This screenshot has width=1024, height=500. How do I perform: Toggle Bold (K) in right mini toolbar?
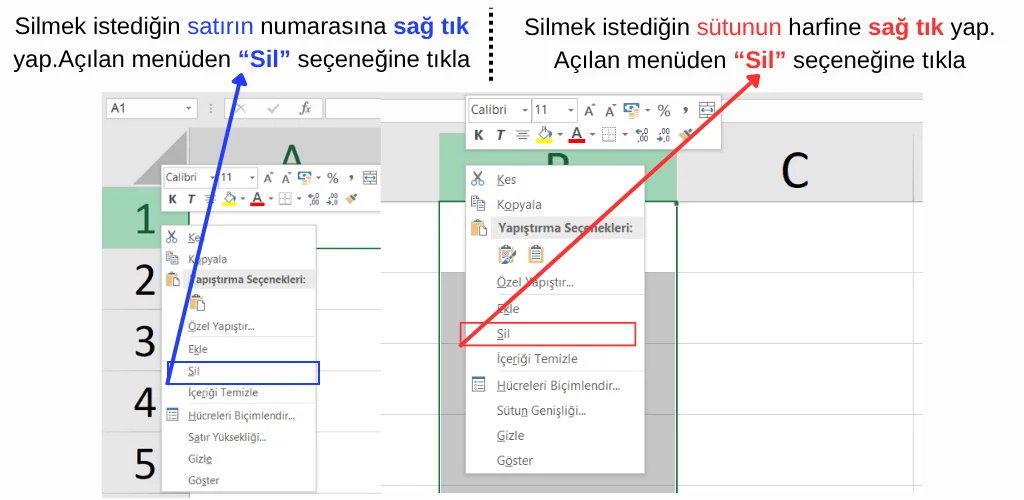click(479, 134)
